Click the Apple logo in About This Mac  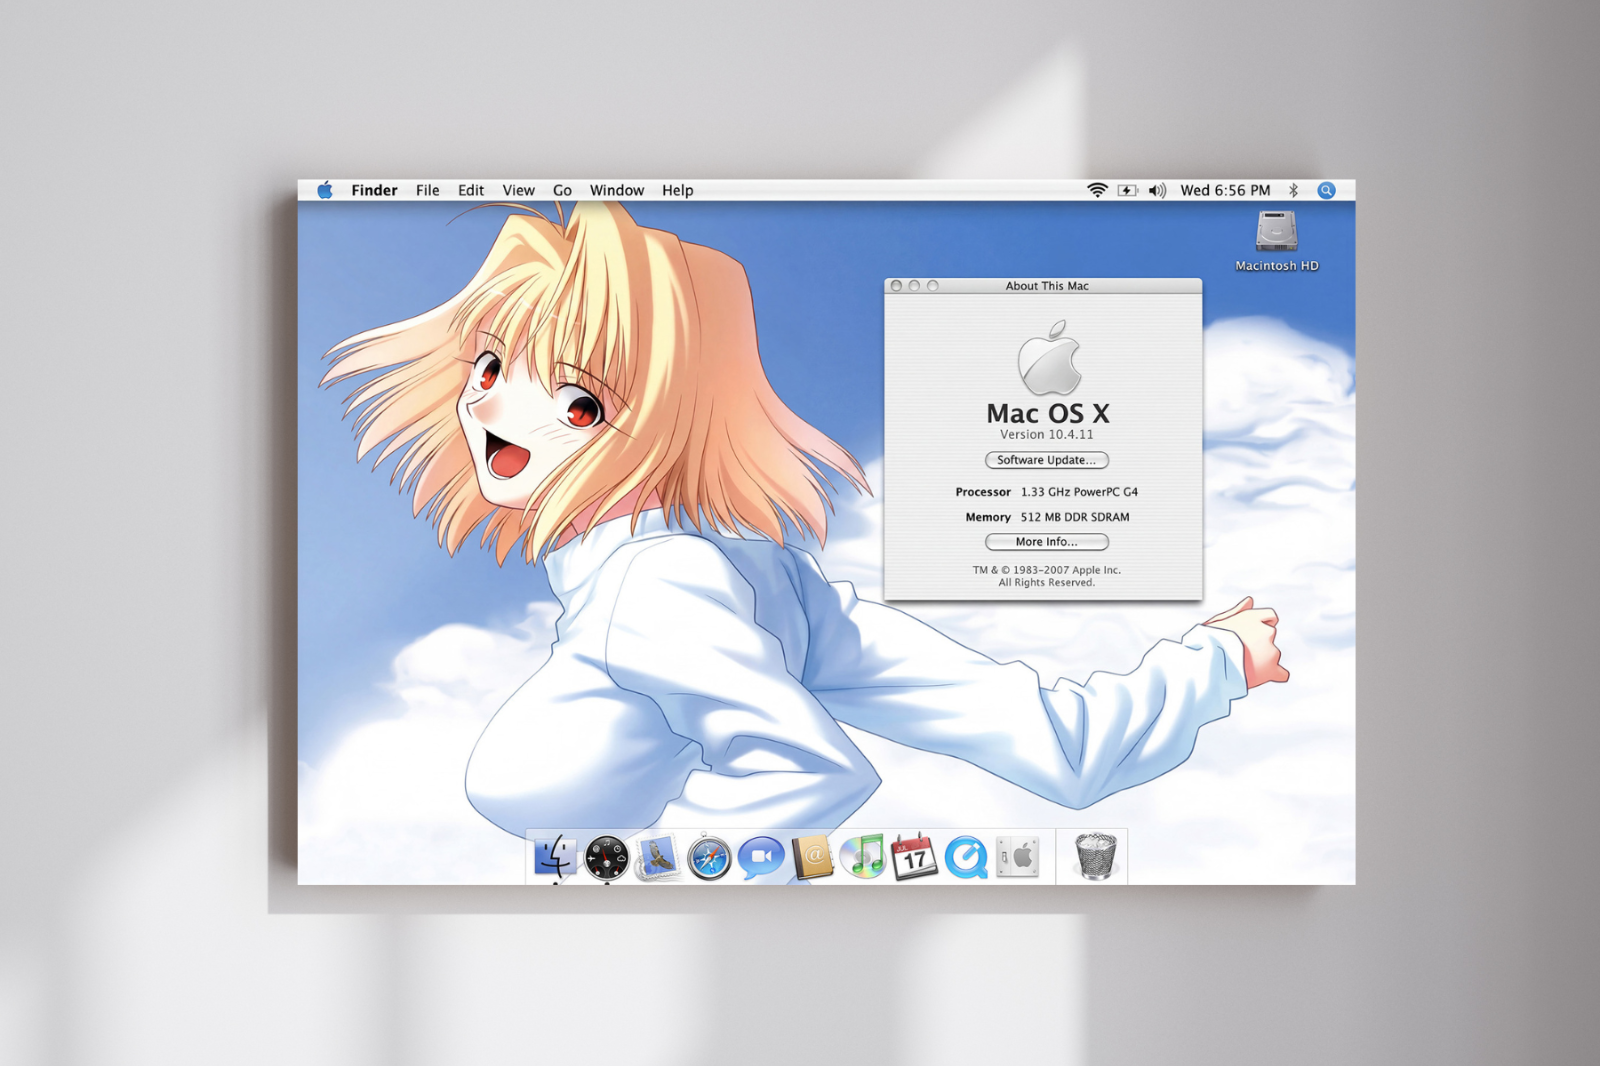pos(1049,357)
